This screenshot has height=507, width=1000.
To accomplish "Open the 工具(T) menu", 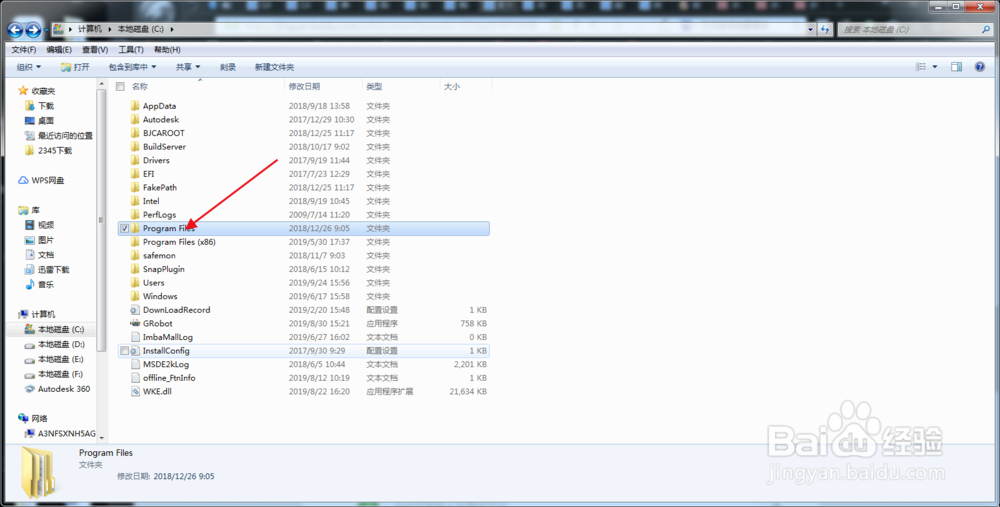I will pos(131,50).
